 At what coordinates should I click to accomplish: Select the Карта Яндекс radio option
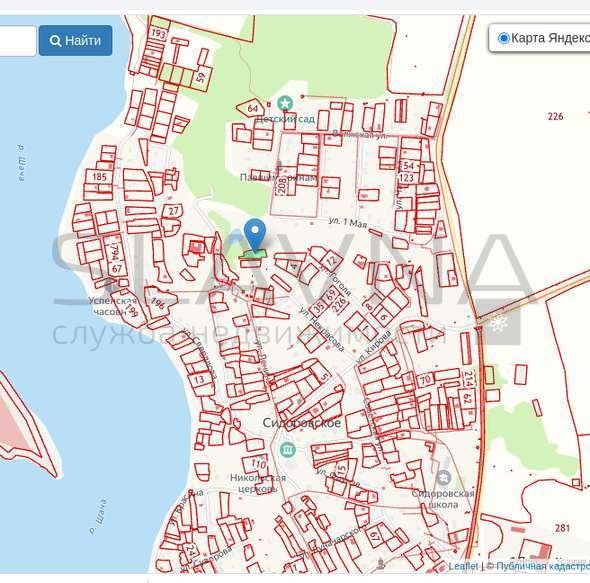503,38
